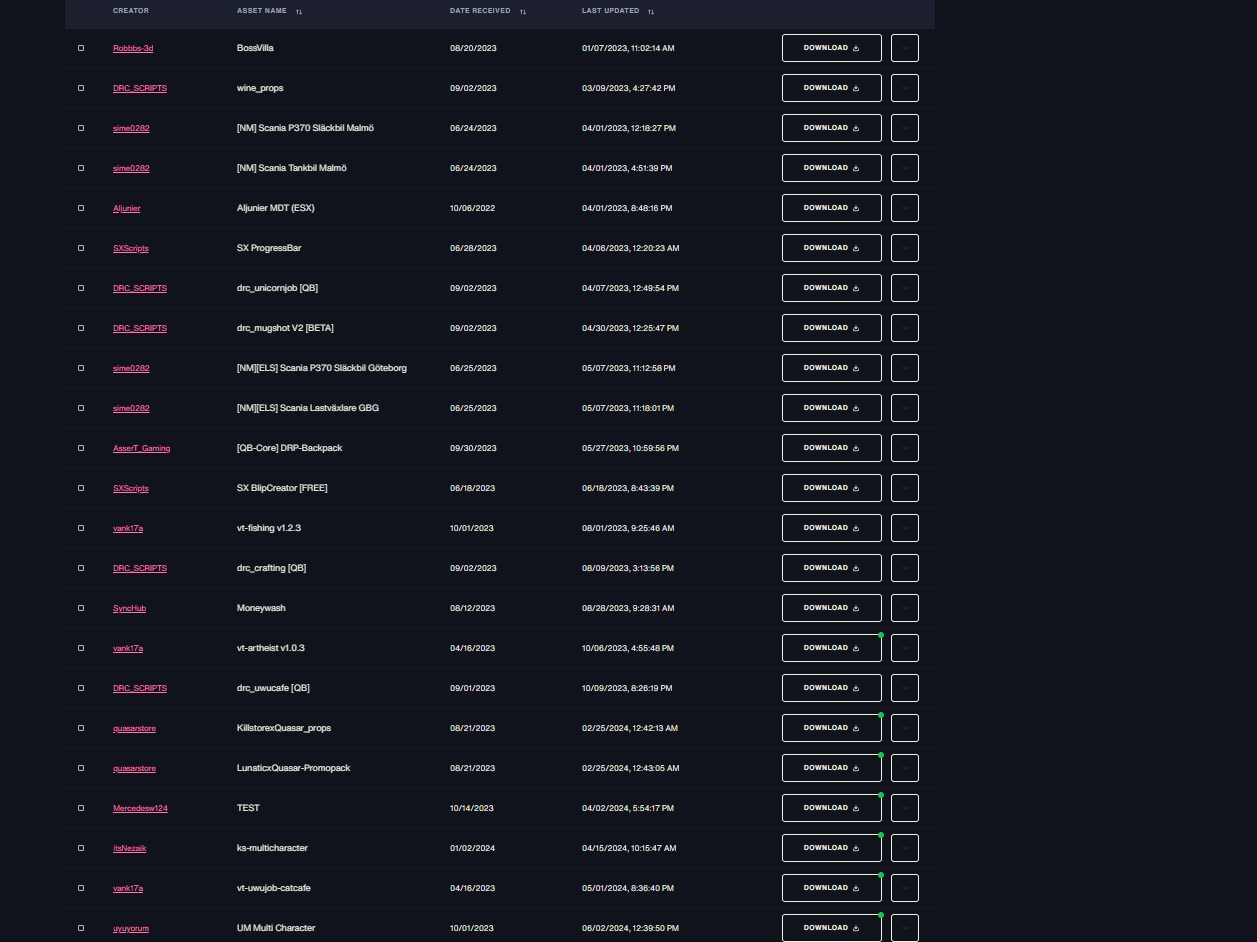Image resolution: width=1257 pixels, height=942 pixels.
Task: Open more-options for Moneywash row
Action: pos(904,608)
